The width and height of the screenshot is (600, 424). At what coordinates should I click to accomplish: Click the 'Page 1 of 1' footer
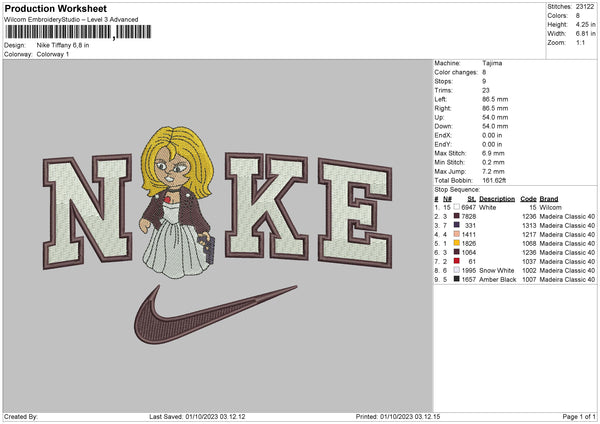[x=579, y=416]
